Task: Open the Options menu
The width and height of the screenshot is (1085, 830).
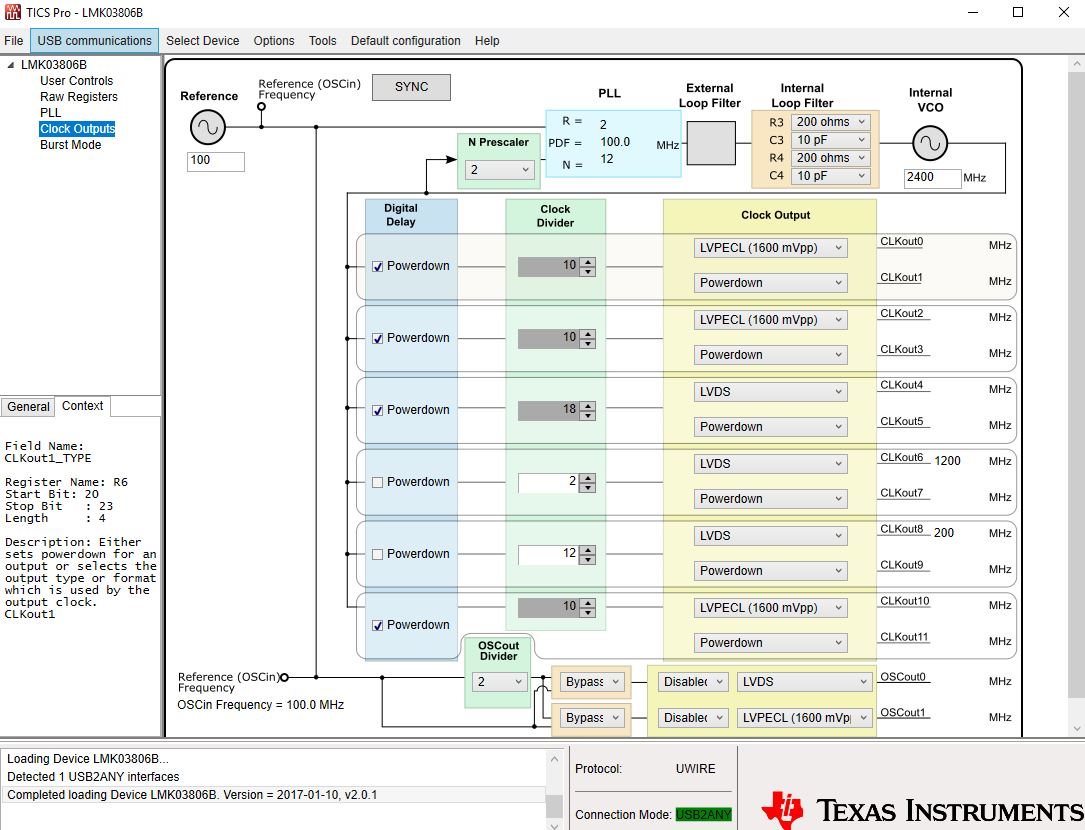Action: click(273, 41)
